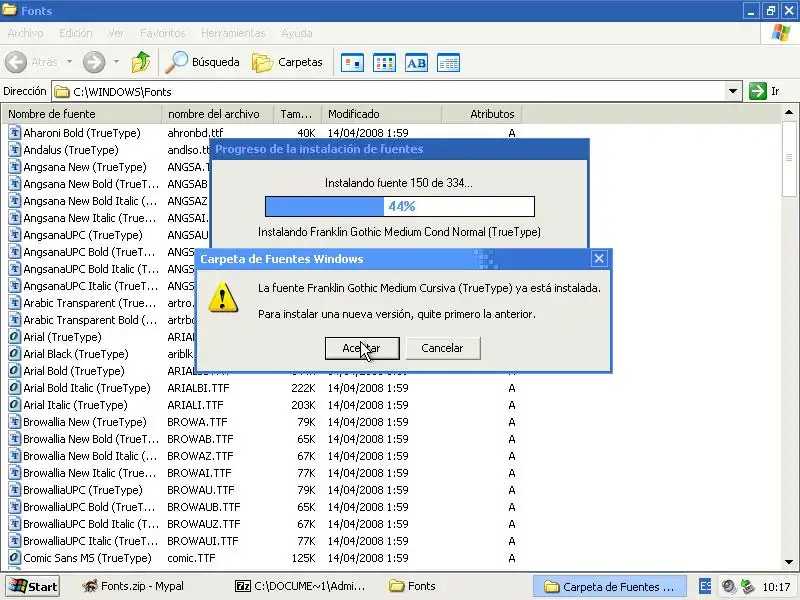Select the Arial Italic font icon
Image resolution: width=800 pixels, height=600 pixels.
click(x=15, y=405)
